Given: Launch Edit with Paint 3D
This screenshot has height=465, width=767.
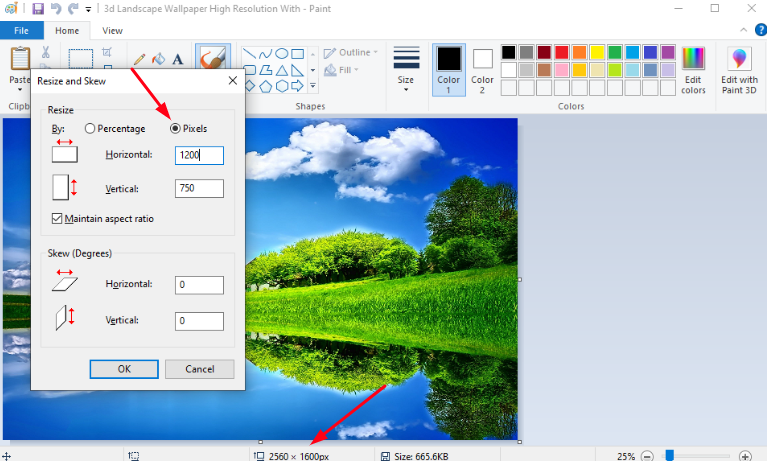Looking at the screenshot, I should coord(740,69).
